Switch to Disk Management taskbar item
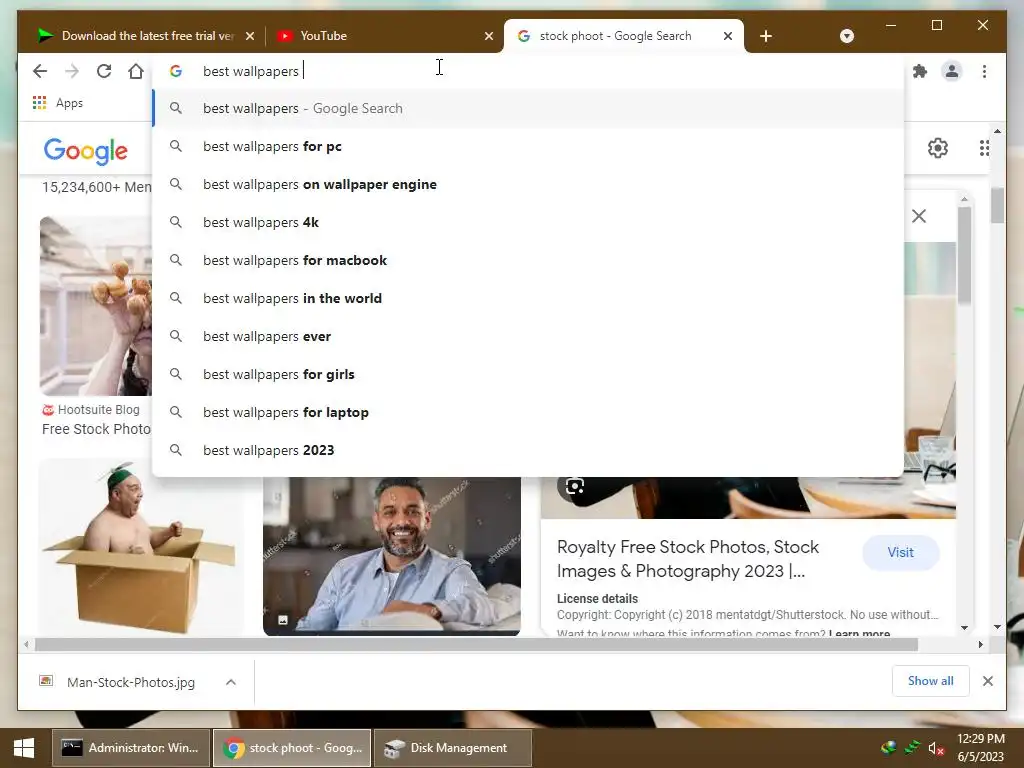 pyautogui.click(x=453, y=748)
